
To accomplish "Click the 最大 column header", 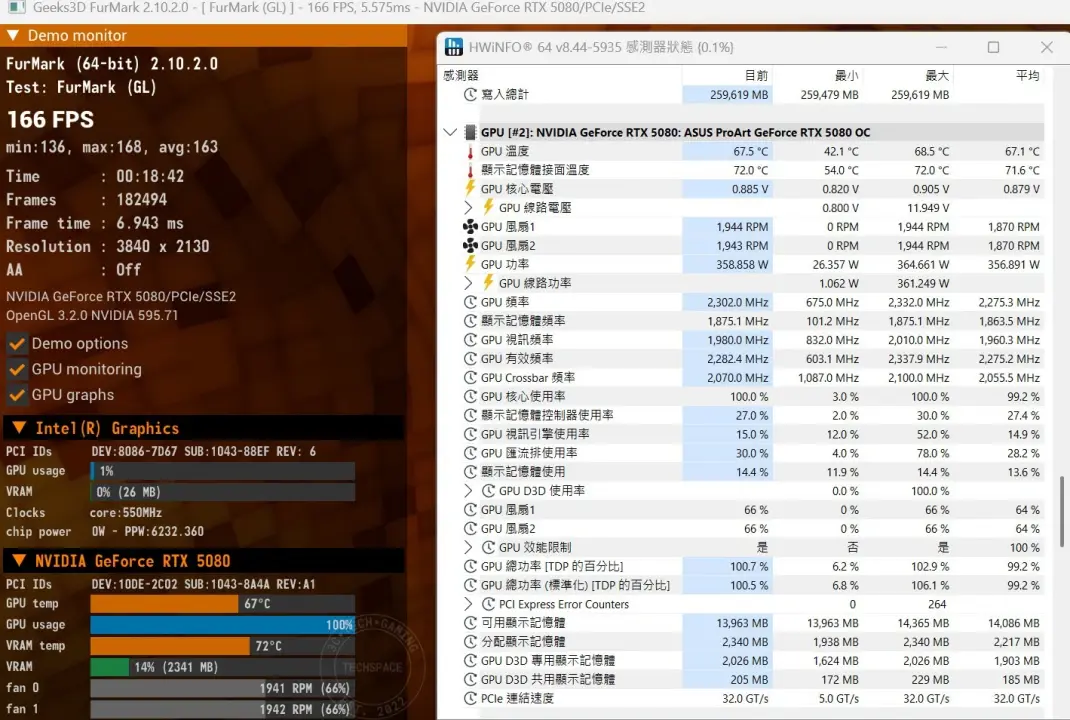I will [x=937, y=75].
